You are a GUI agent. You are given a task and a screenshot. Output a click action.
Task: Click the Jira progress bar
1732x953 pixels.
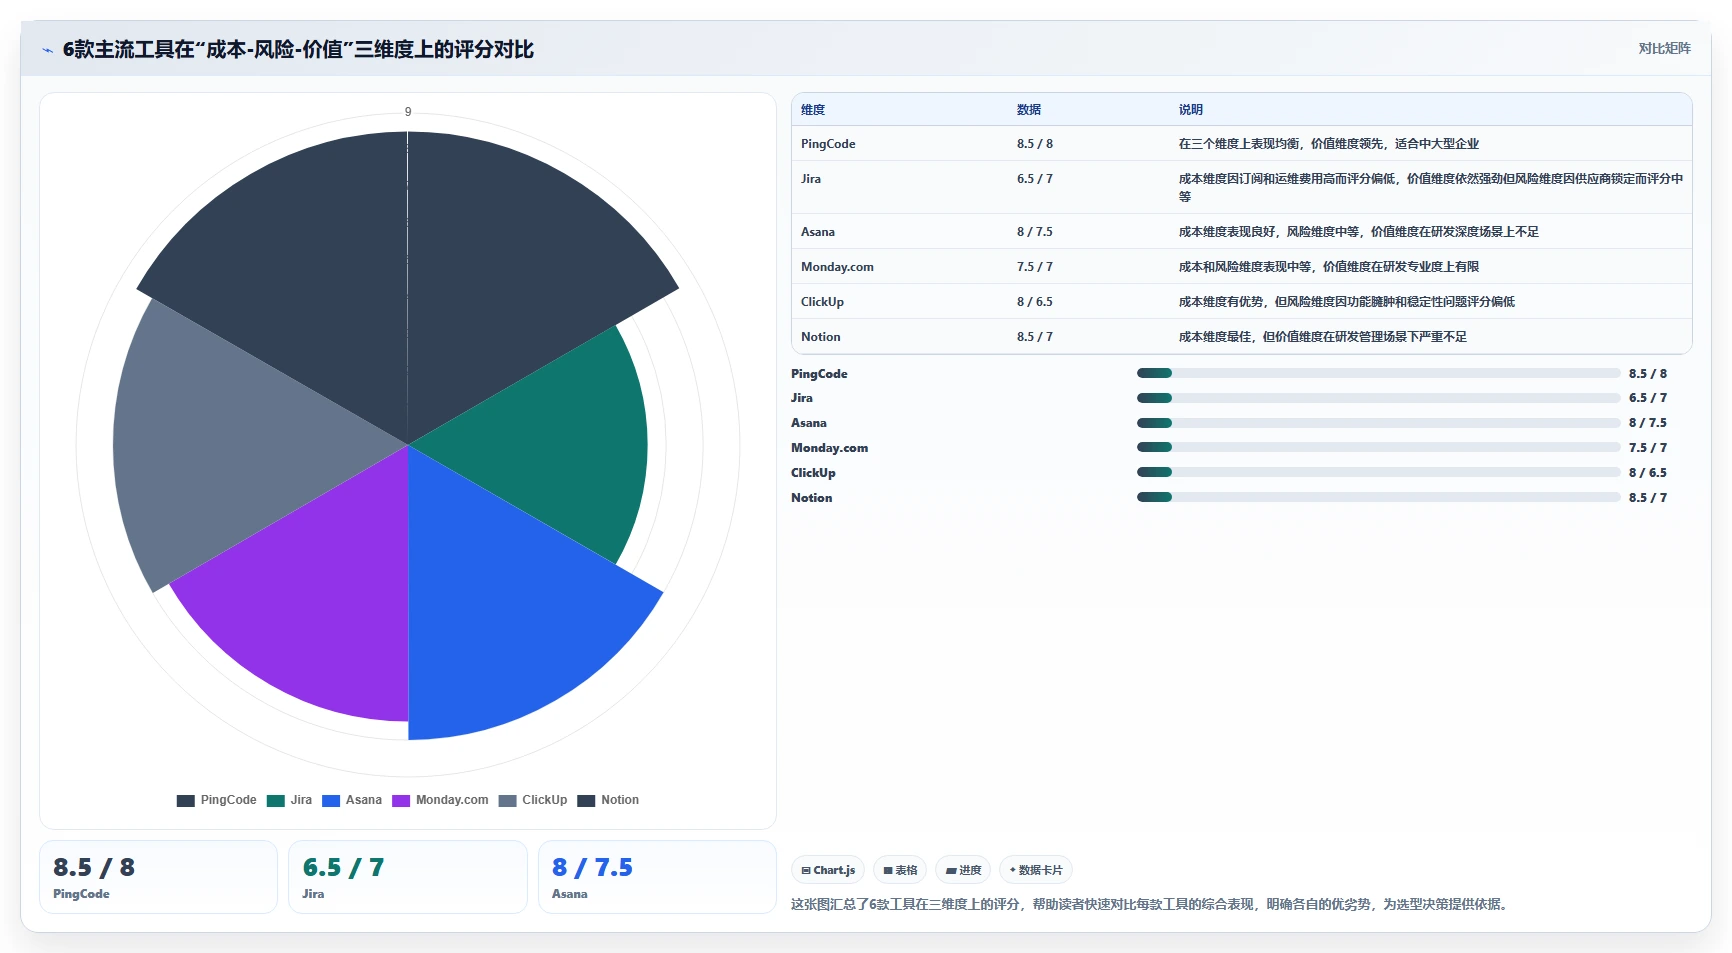pos(1378,398)
